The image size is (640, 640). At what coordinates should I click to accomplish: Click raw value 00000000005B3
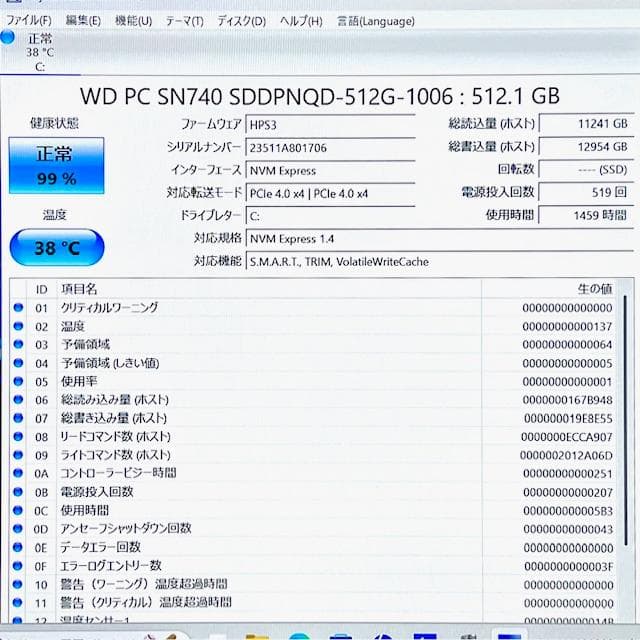(x=568, y=511)
